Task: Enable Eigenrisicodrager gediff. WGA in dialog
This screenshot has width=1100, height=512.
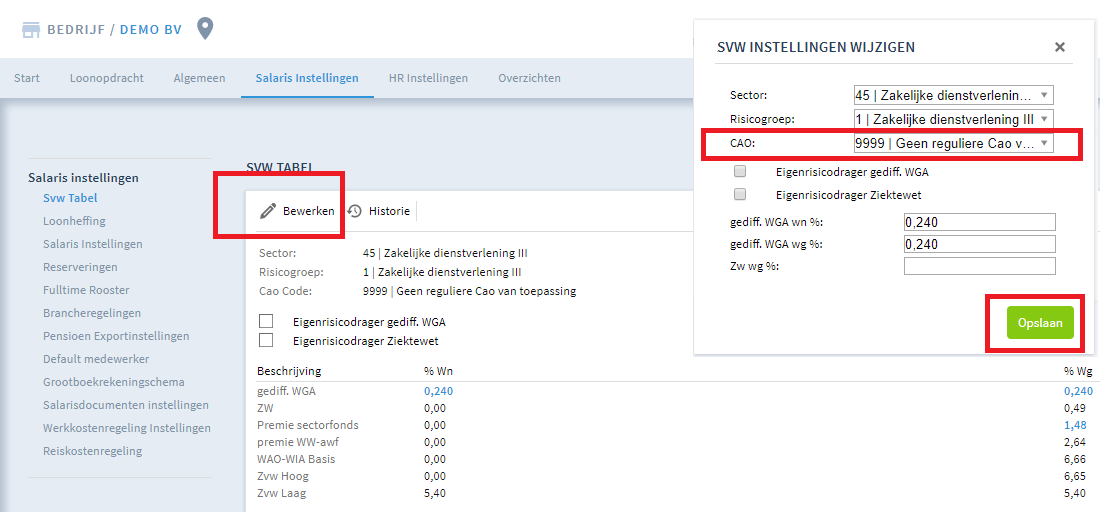Action: tap(739, 171)
